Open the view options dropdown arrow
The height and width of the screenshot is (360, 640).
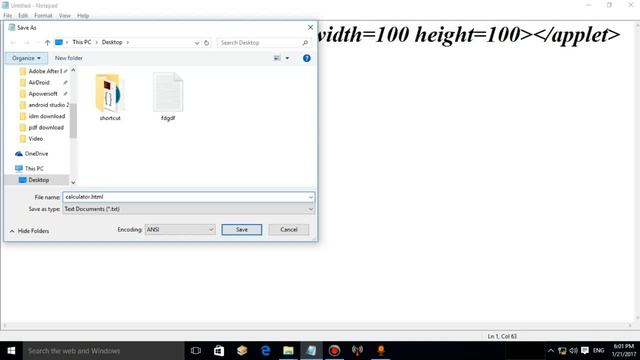tap(287, 58)
